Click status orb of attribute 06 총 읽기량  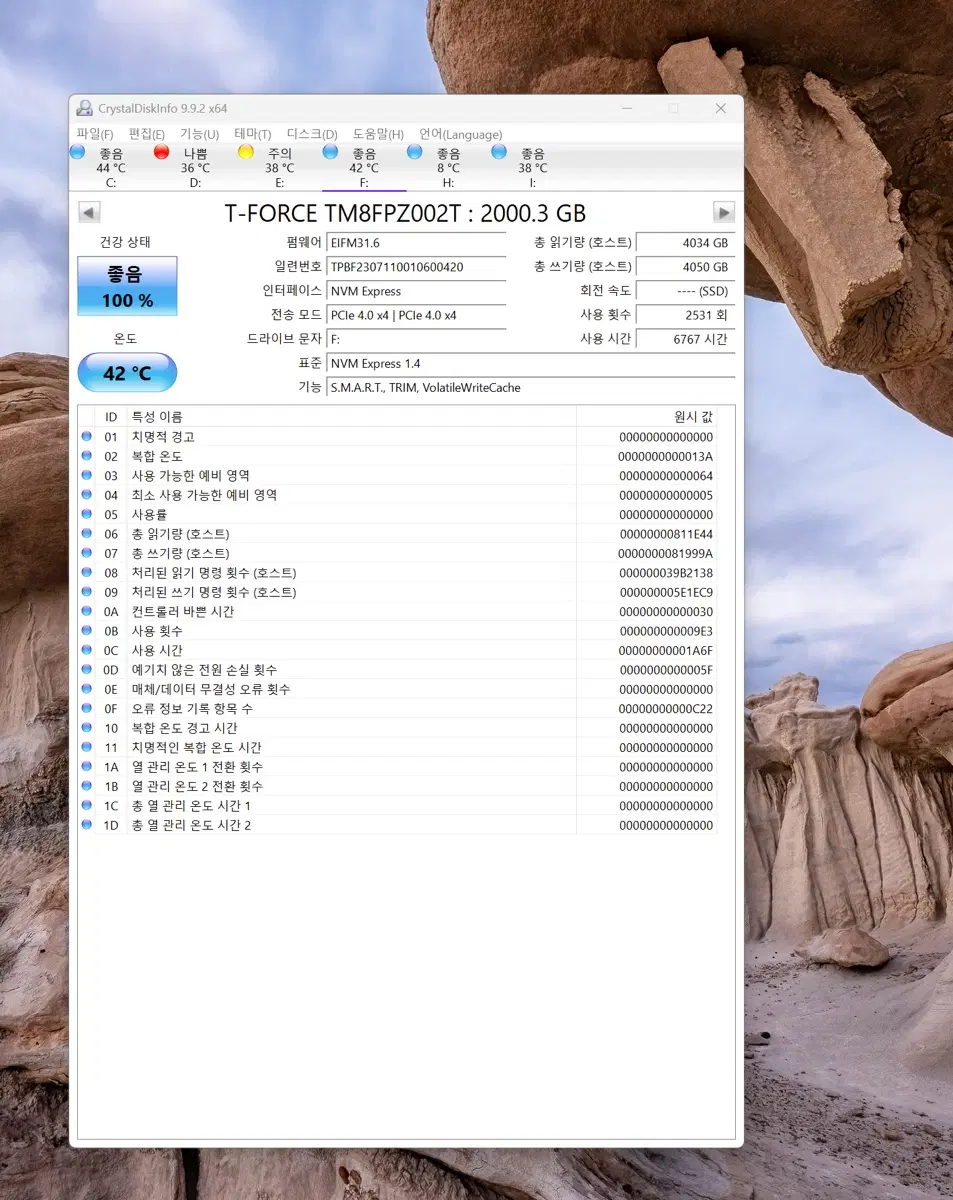(x=87, y=533)
